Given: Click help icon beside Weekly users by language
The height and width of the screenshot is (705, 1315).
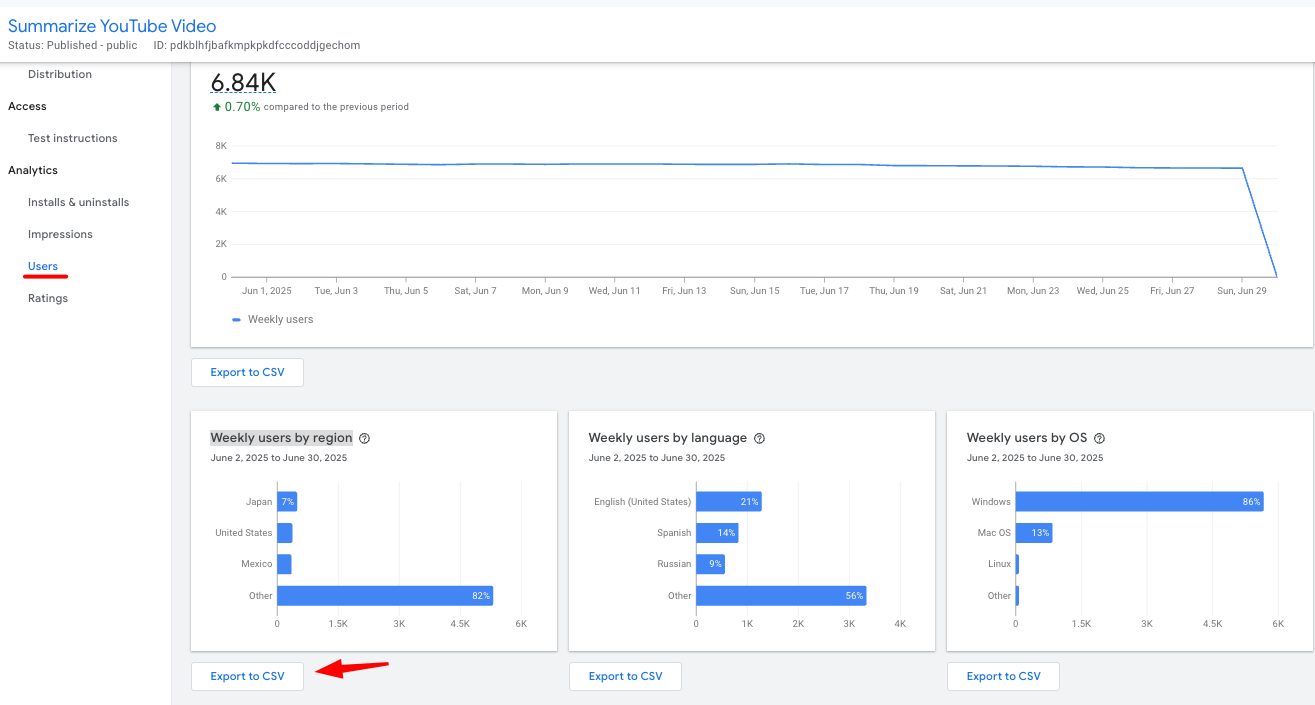Looking at the screenshot, I should (x=760, y=438).
